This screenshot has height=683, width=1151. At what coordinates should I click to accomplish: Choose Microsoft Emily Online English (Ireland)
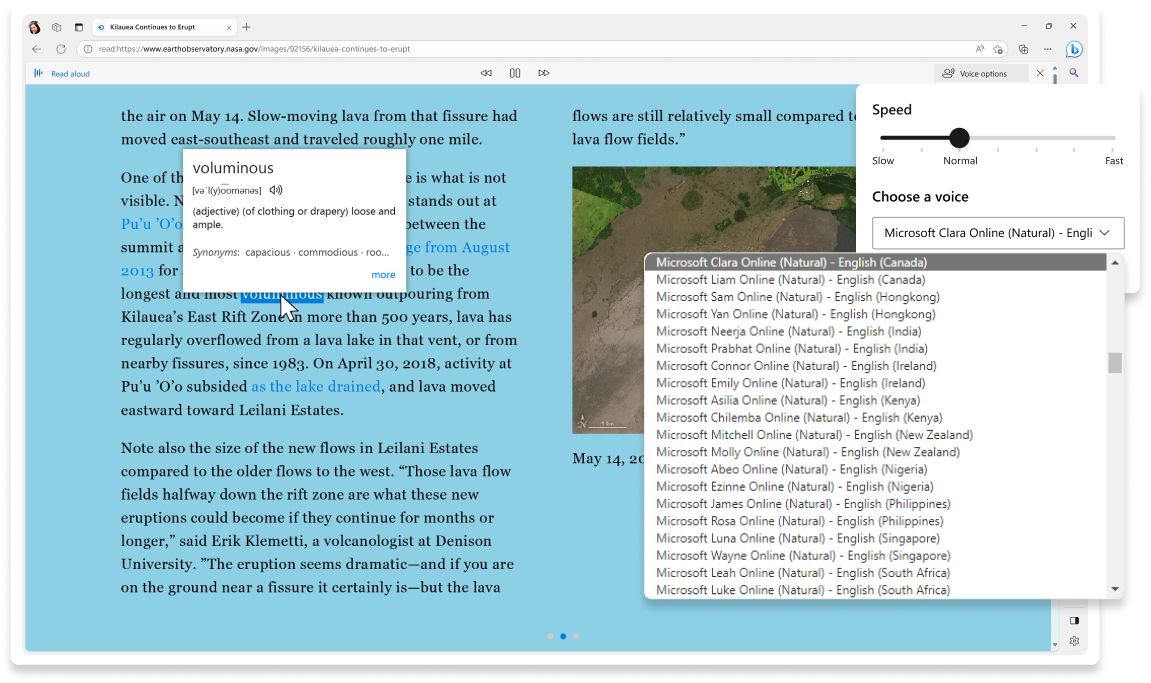click(875, 383)
